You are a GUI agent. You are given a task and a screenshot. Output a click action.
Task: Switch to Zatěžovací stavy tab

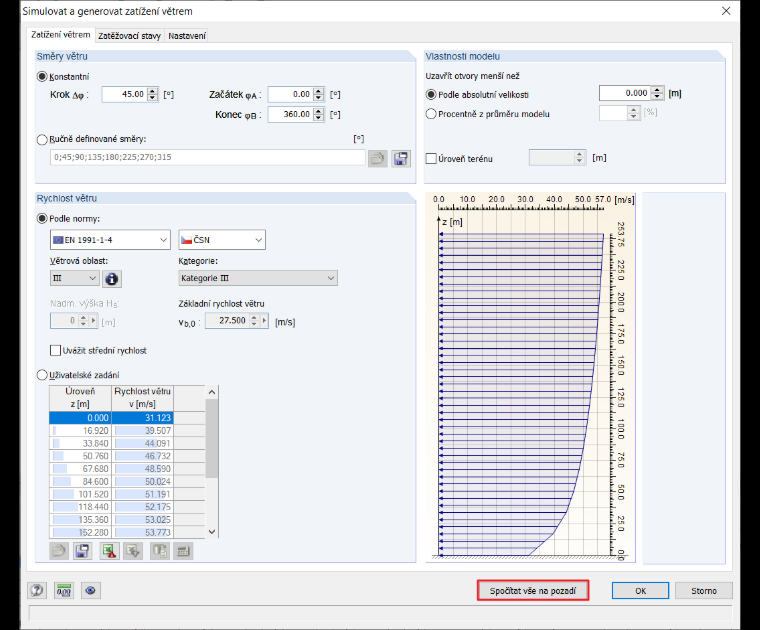point(129,35)
